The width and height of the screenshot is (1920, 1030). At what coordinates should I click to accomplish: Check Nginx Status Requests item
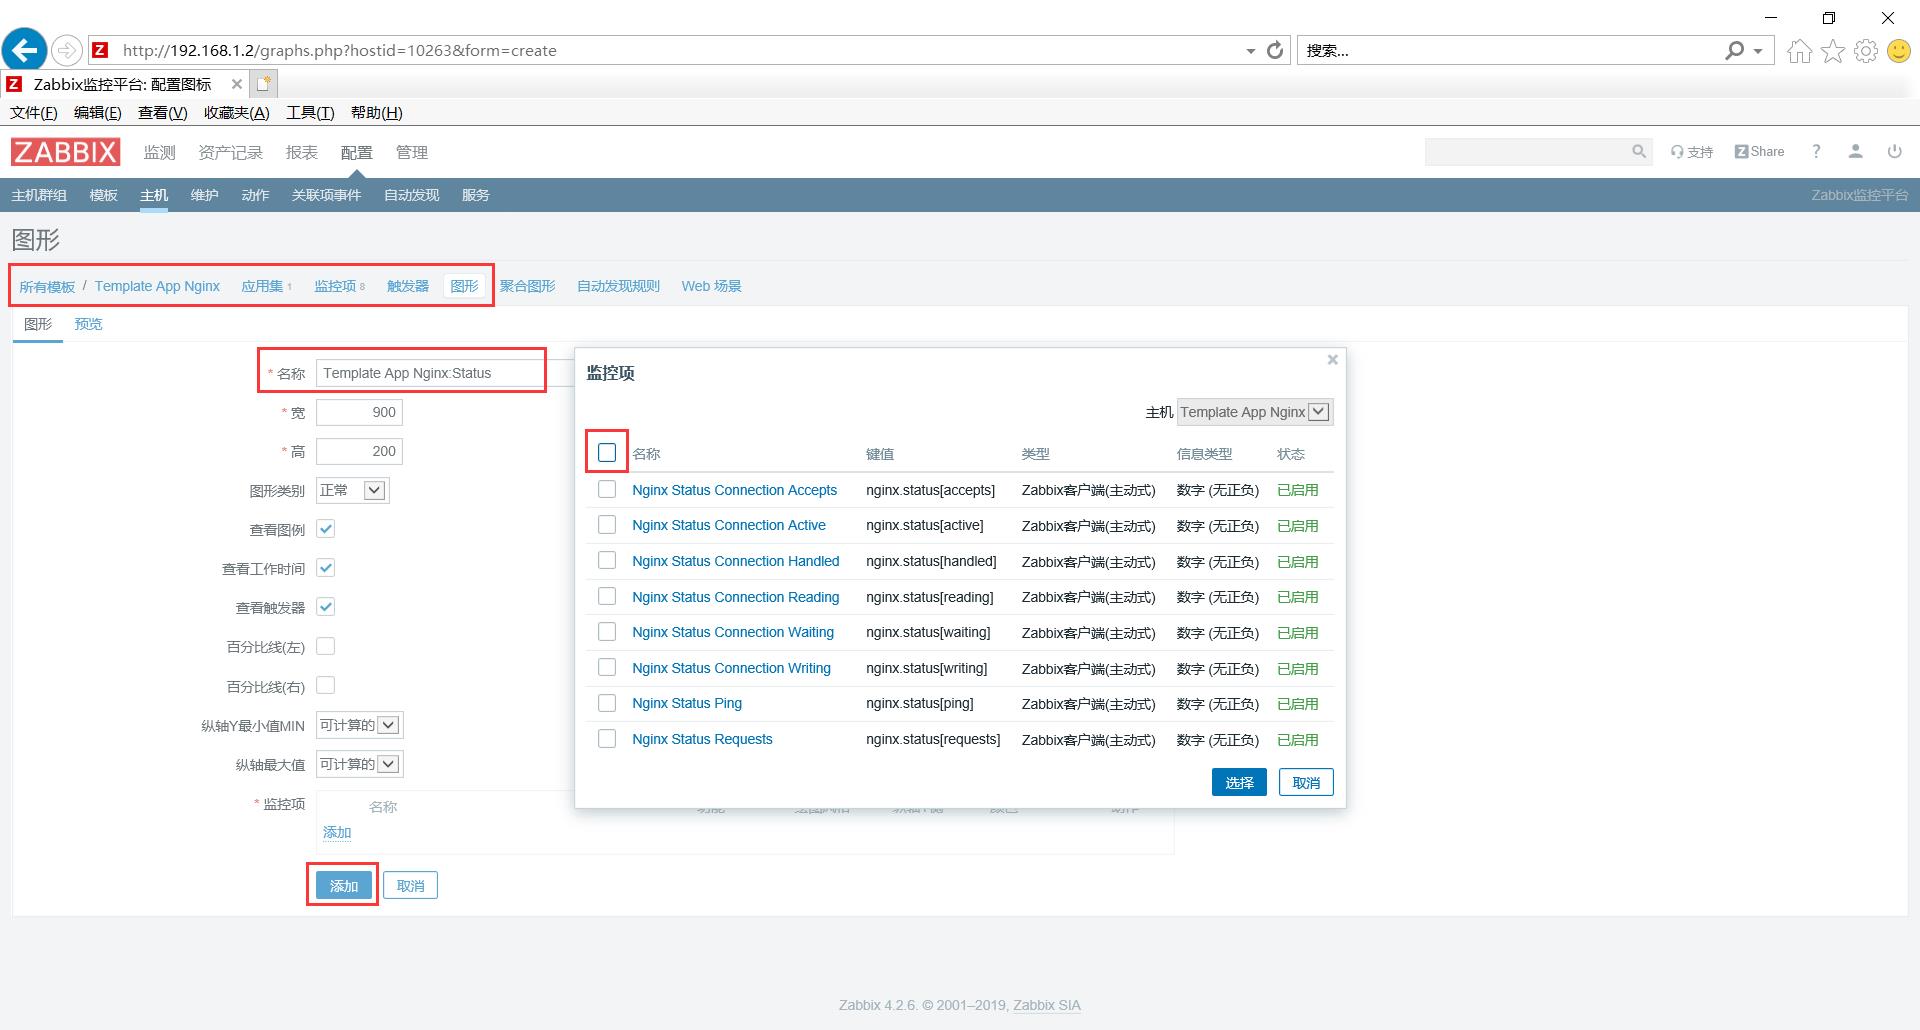pos(607,739)
